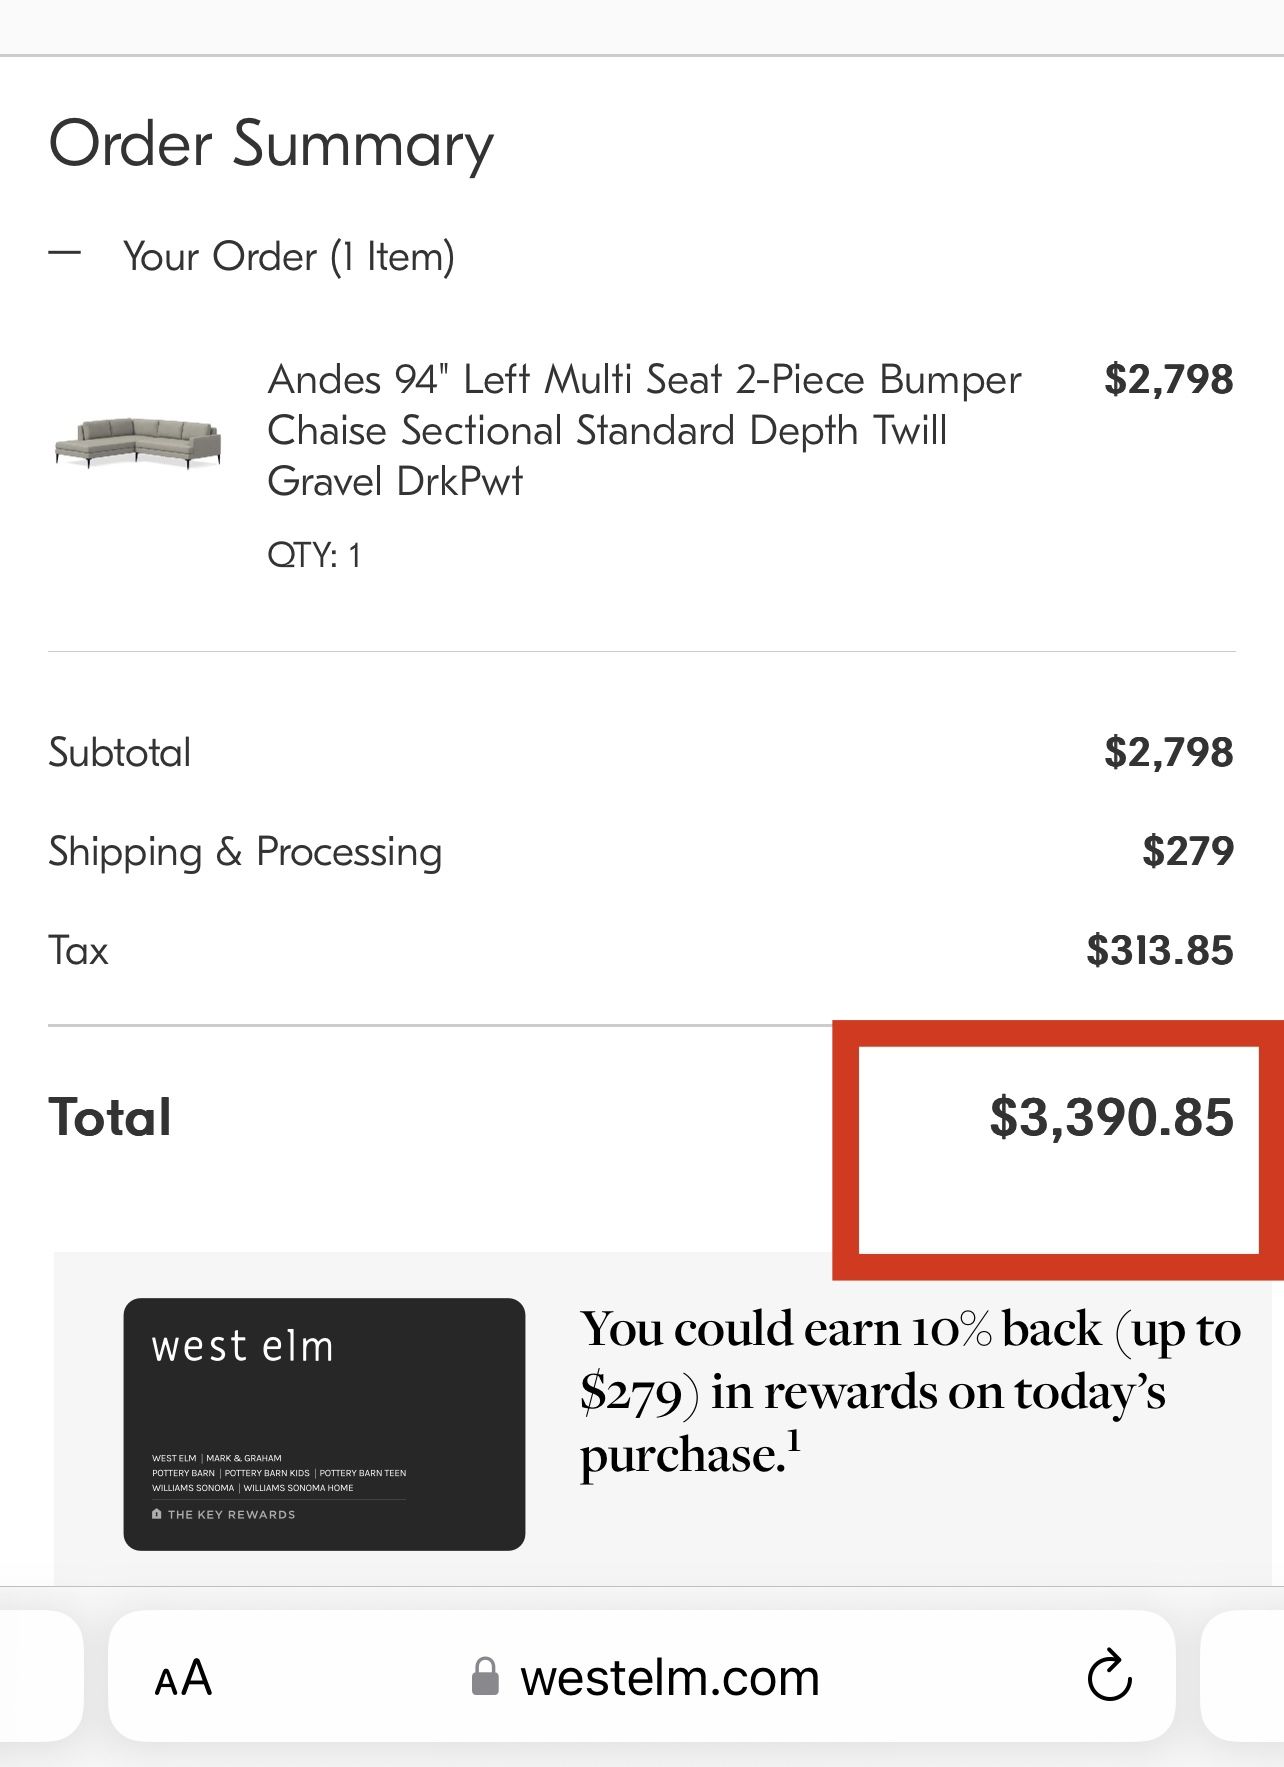Click the "Your Order (1 Item)" label
The height and width of the screenshot is (1767, 1284).
coord(288,256)
